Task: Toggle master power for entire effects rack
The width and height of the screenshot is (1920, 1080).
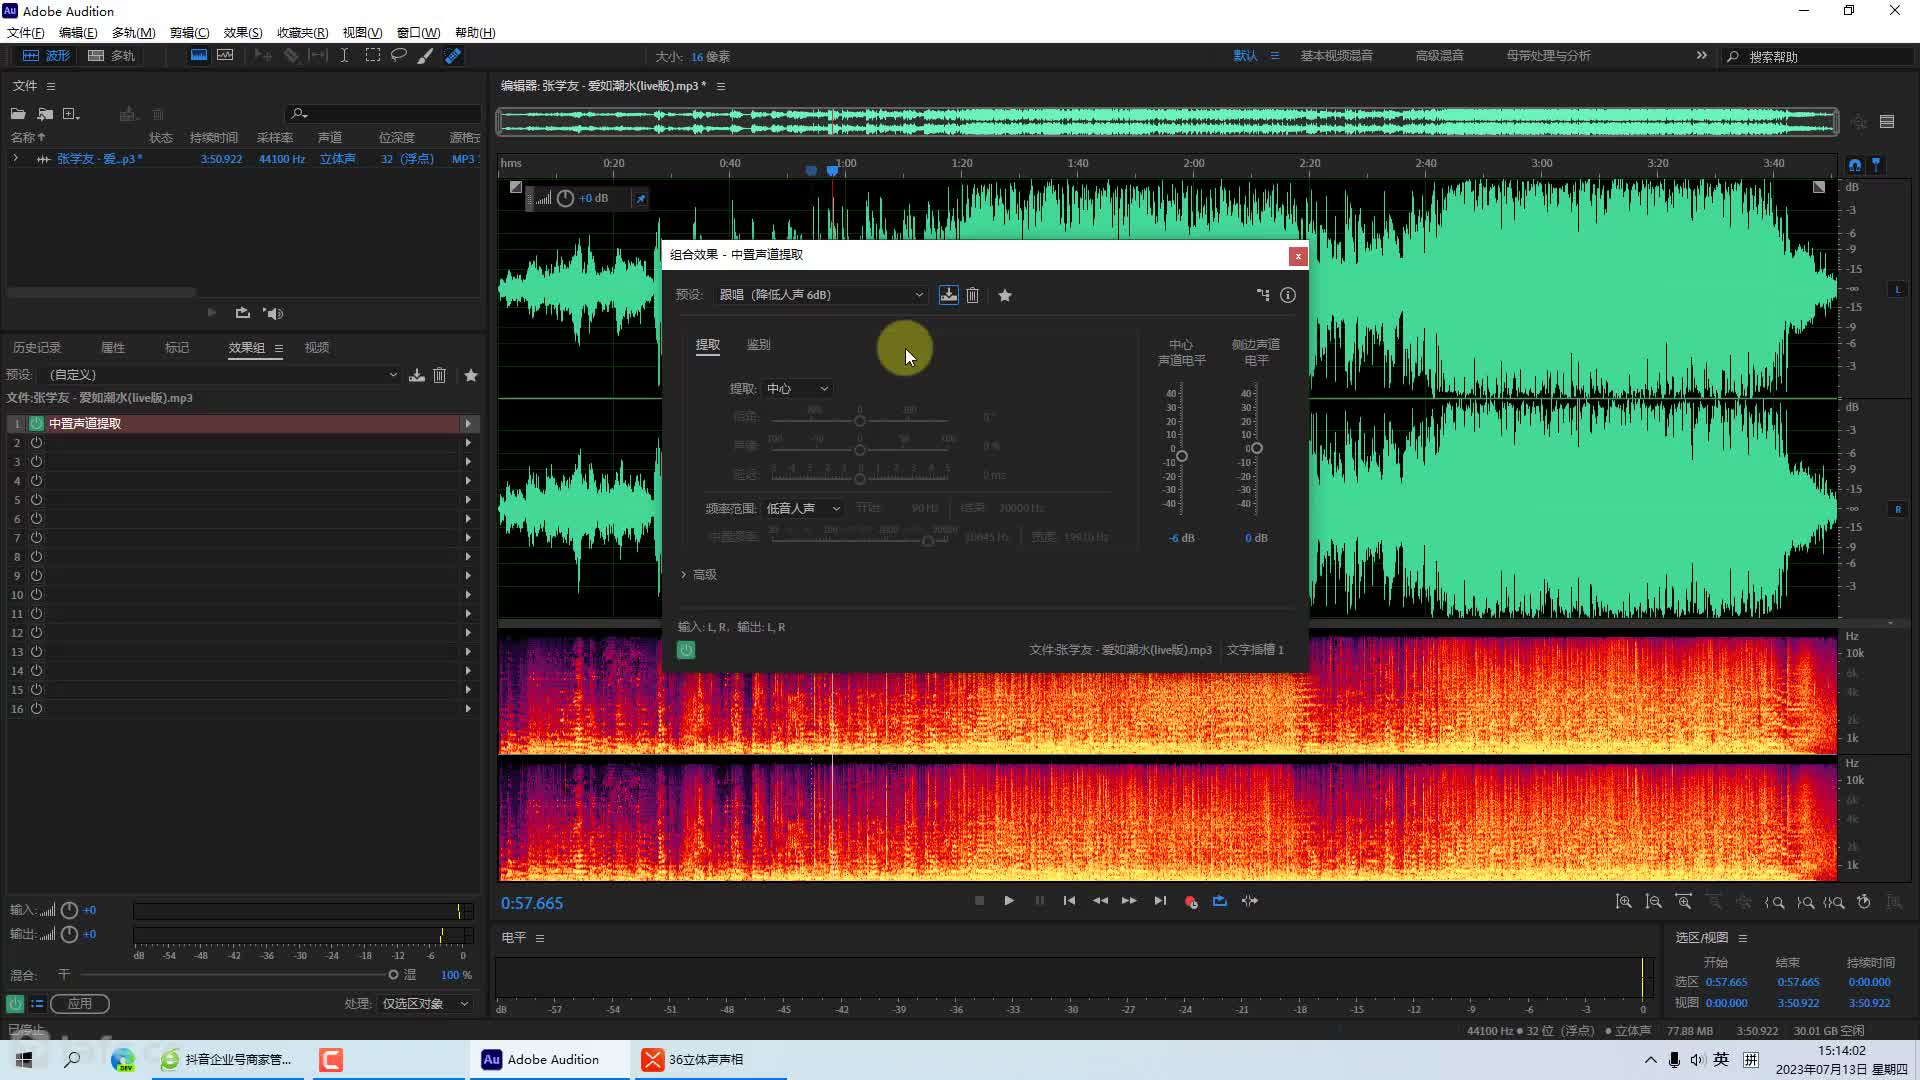Action: [15, 1003]
